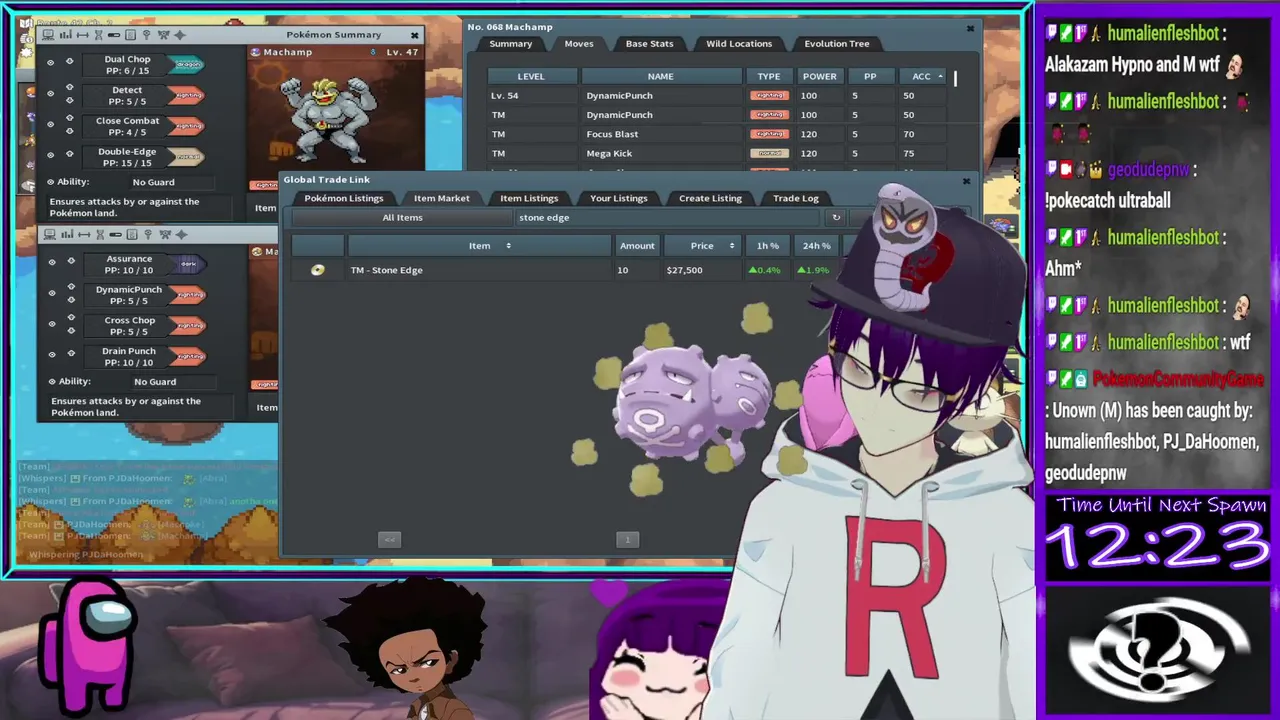Toggle eye icon beside Drain Punch
Image resolution: width=1280 pixels, height=720 pixels.
52,354
